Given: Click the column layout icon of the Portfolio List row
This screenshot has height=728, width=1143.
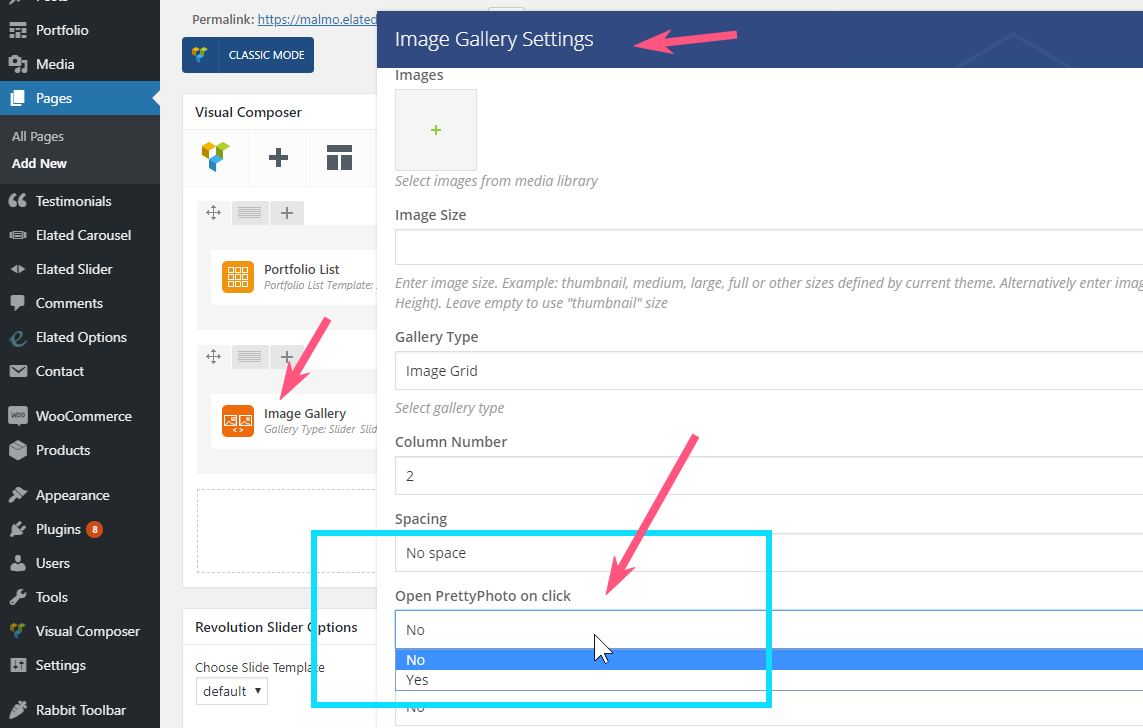Looking at the screenshot, I should 249,213.
